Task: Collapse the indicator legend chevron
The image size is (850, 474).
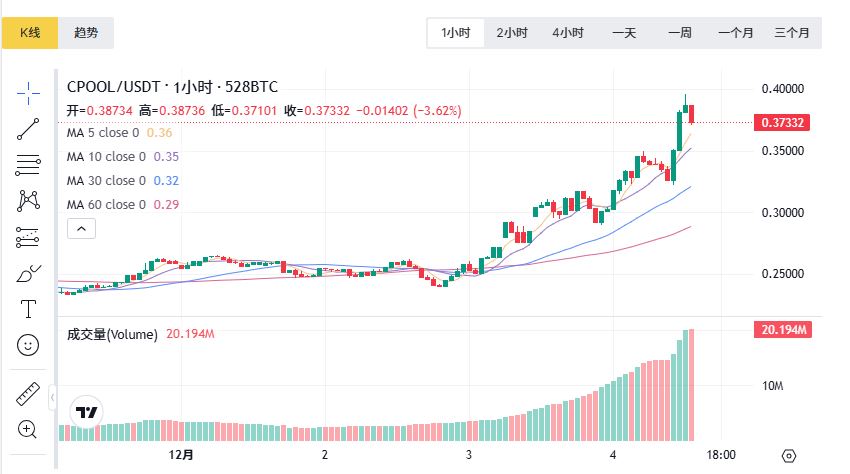Action: coord(82,229)
